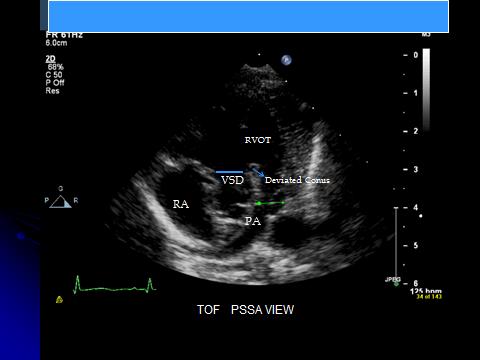480x360 pixels.
Task: Click the yellow ECG marker icon
Action: click(59, 300)
